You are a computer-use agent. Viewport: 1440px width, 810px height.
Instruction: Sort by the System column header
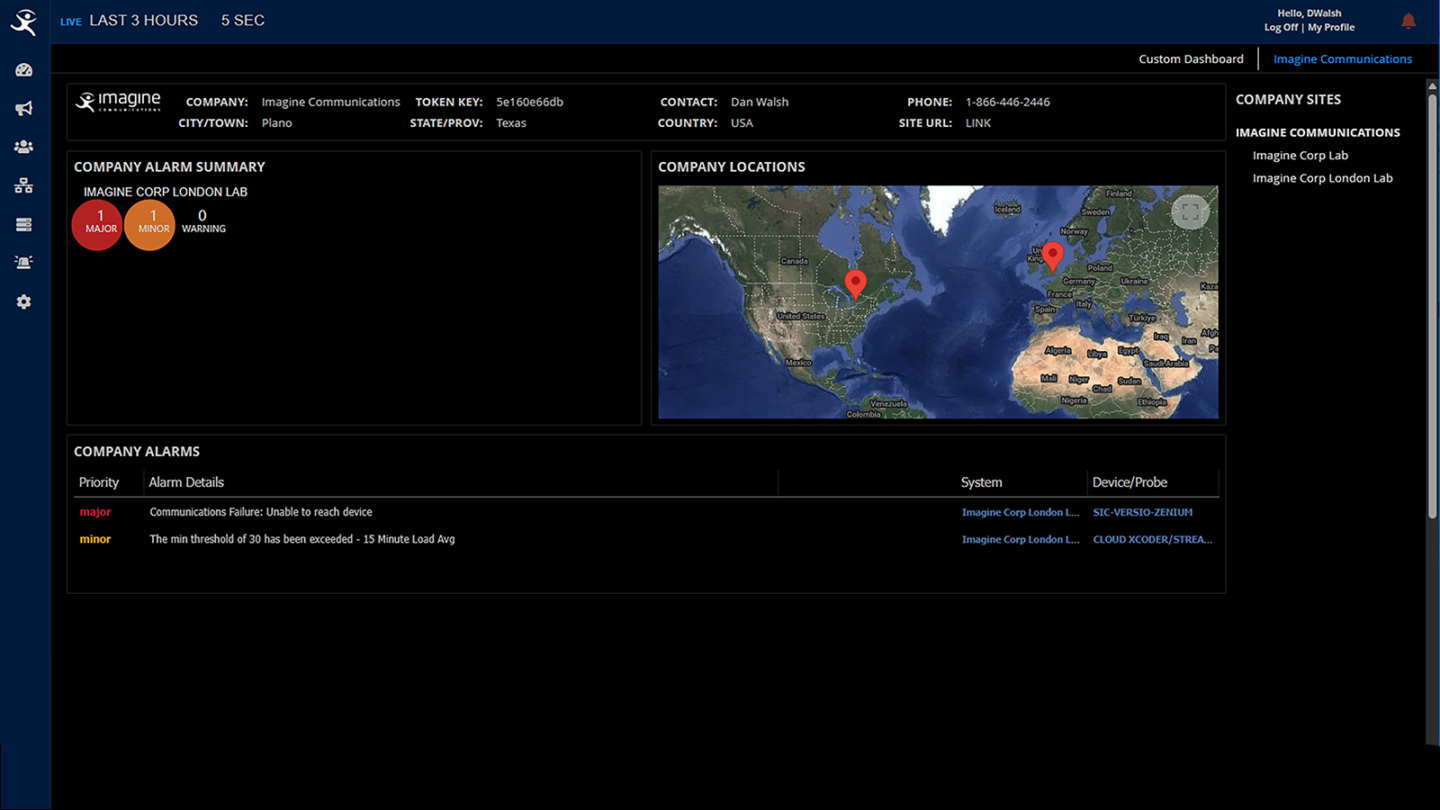pyautogui.click(x=981, y=482)
